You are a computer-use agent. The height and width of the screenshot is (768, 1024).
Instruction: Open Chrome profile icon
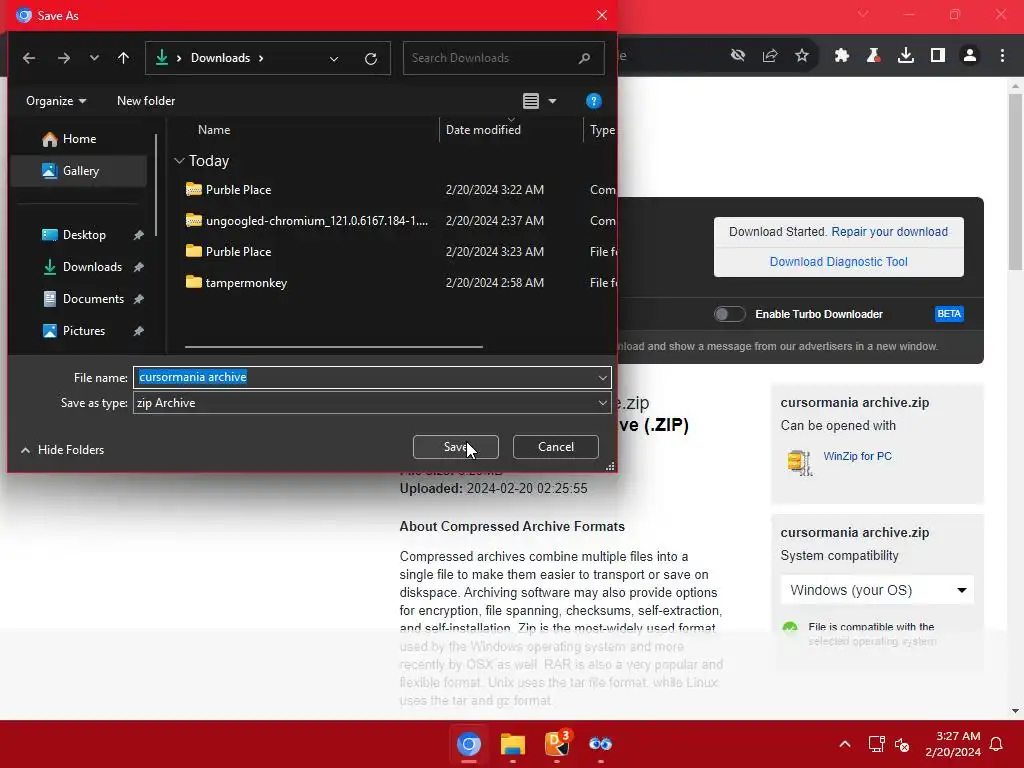pyautogui.click(x=970, y=56)
